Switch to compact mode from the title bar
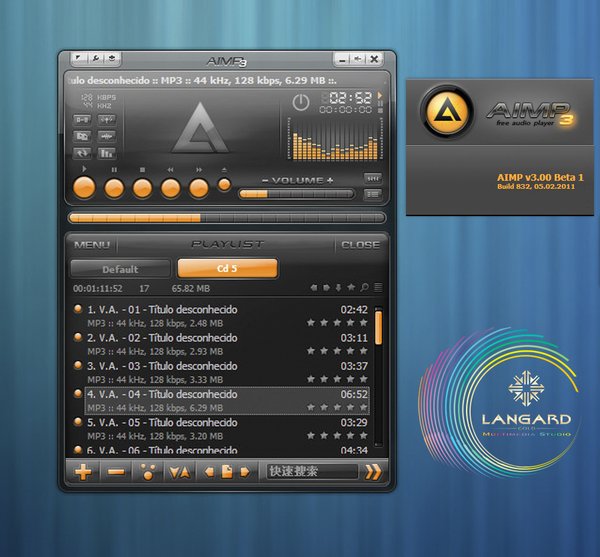 (x=358, y=59)
